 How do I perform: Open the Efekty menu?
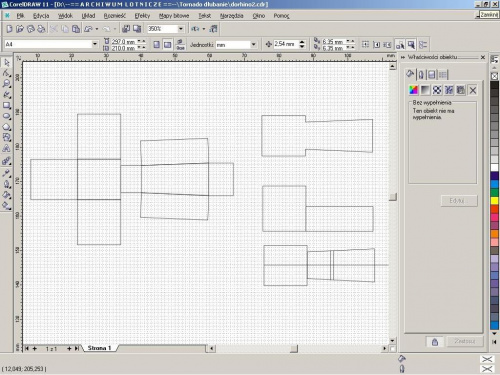142,16
